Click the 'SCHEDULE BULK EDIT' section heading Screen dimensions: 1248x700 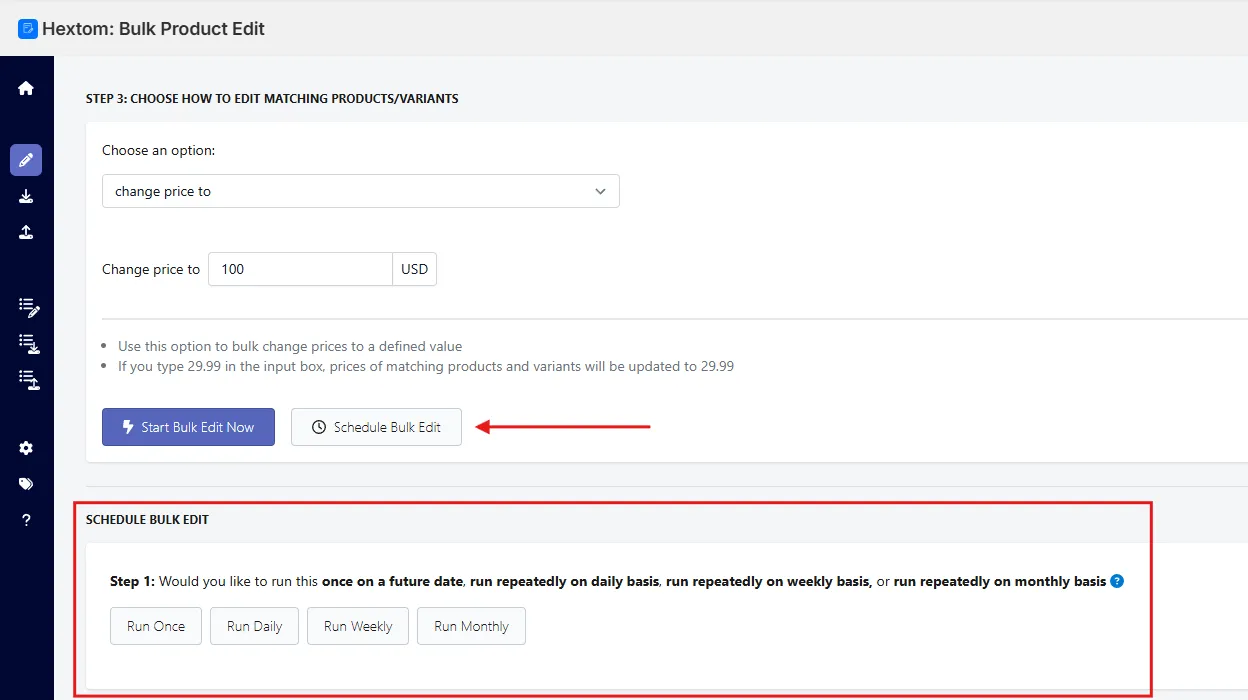[147, 520]
